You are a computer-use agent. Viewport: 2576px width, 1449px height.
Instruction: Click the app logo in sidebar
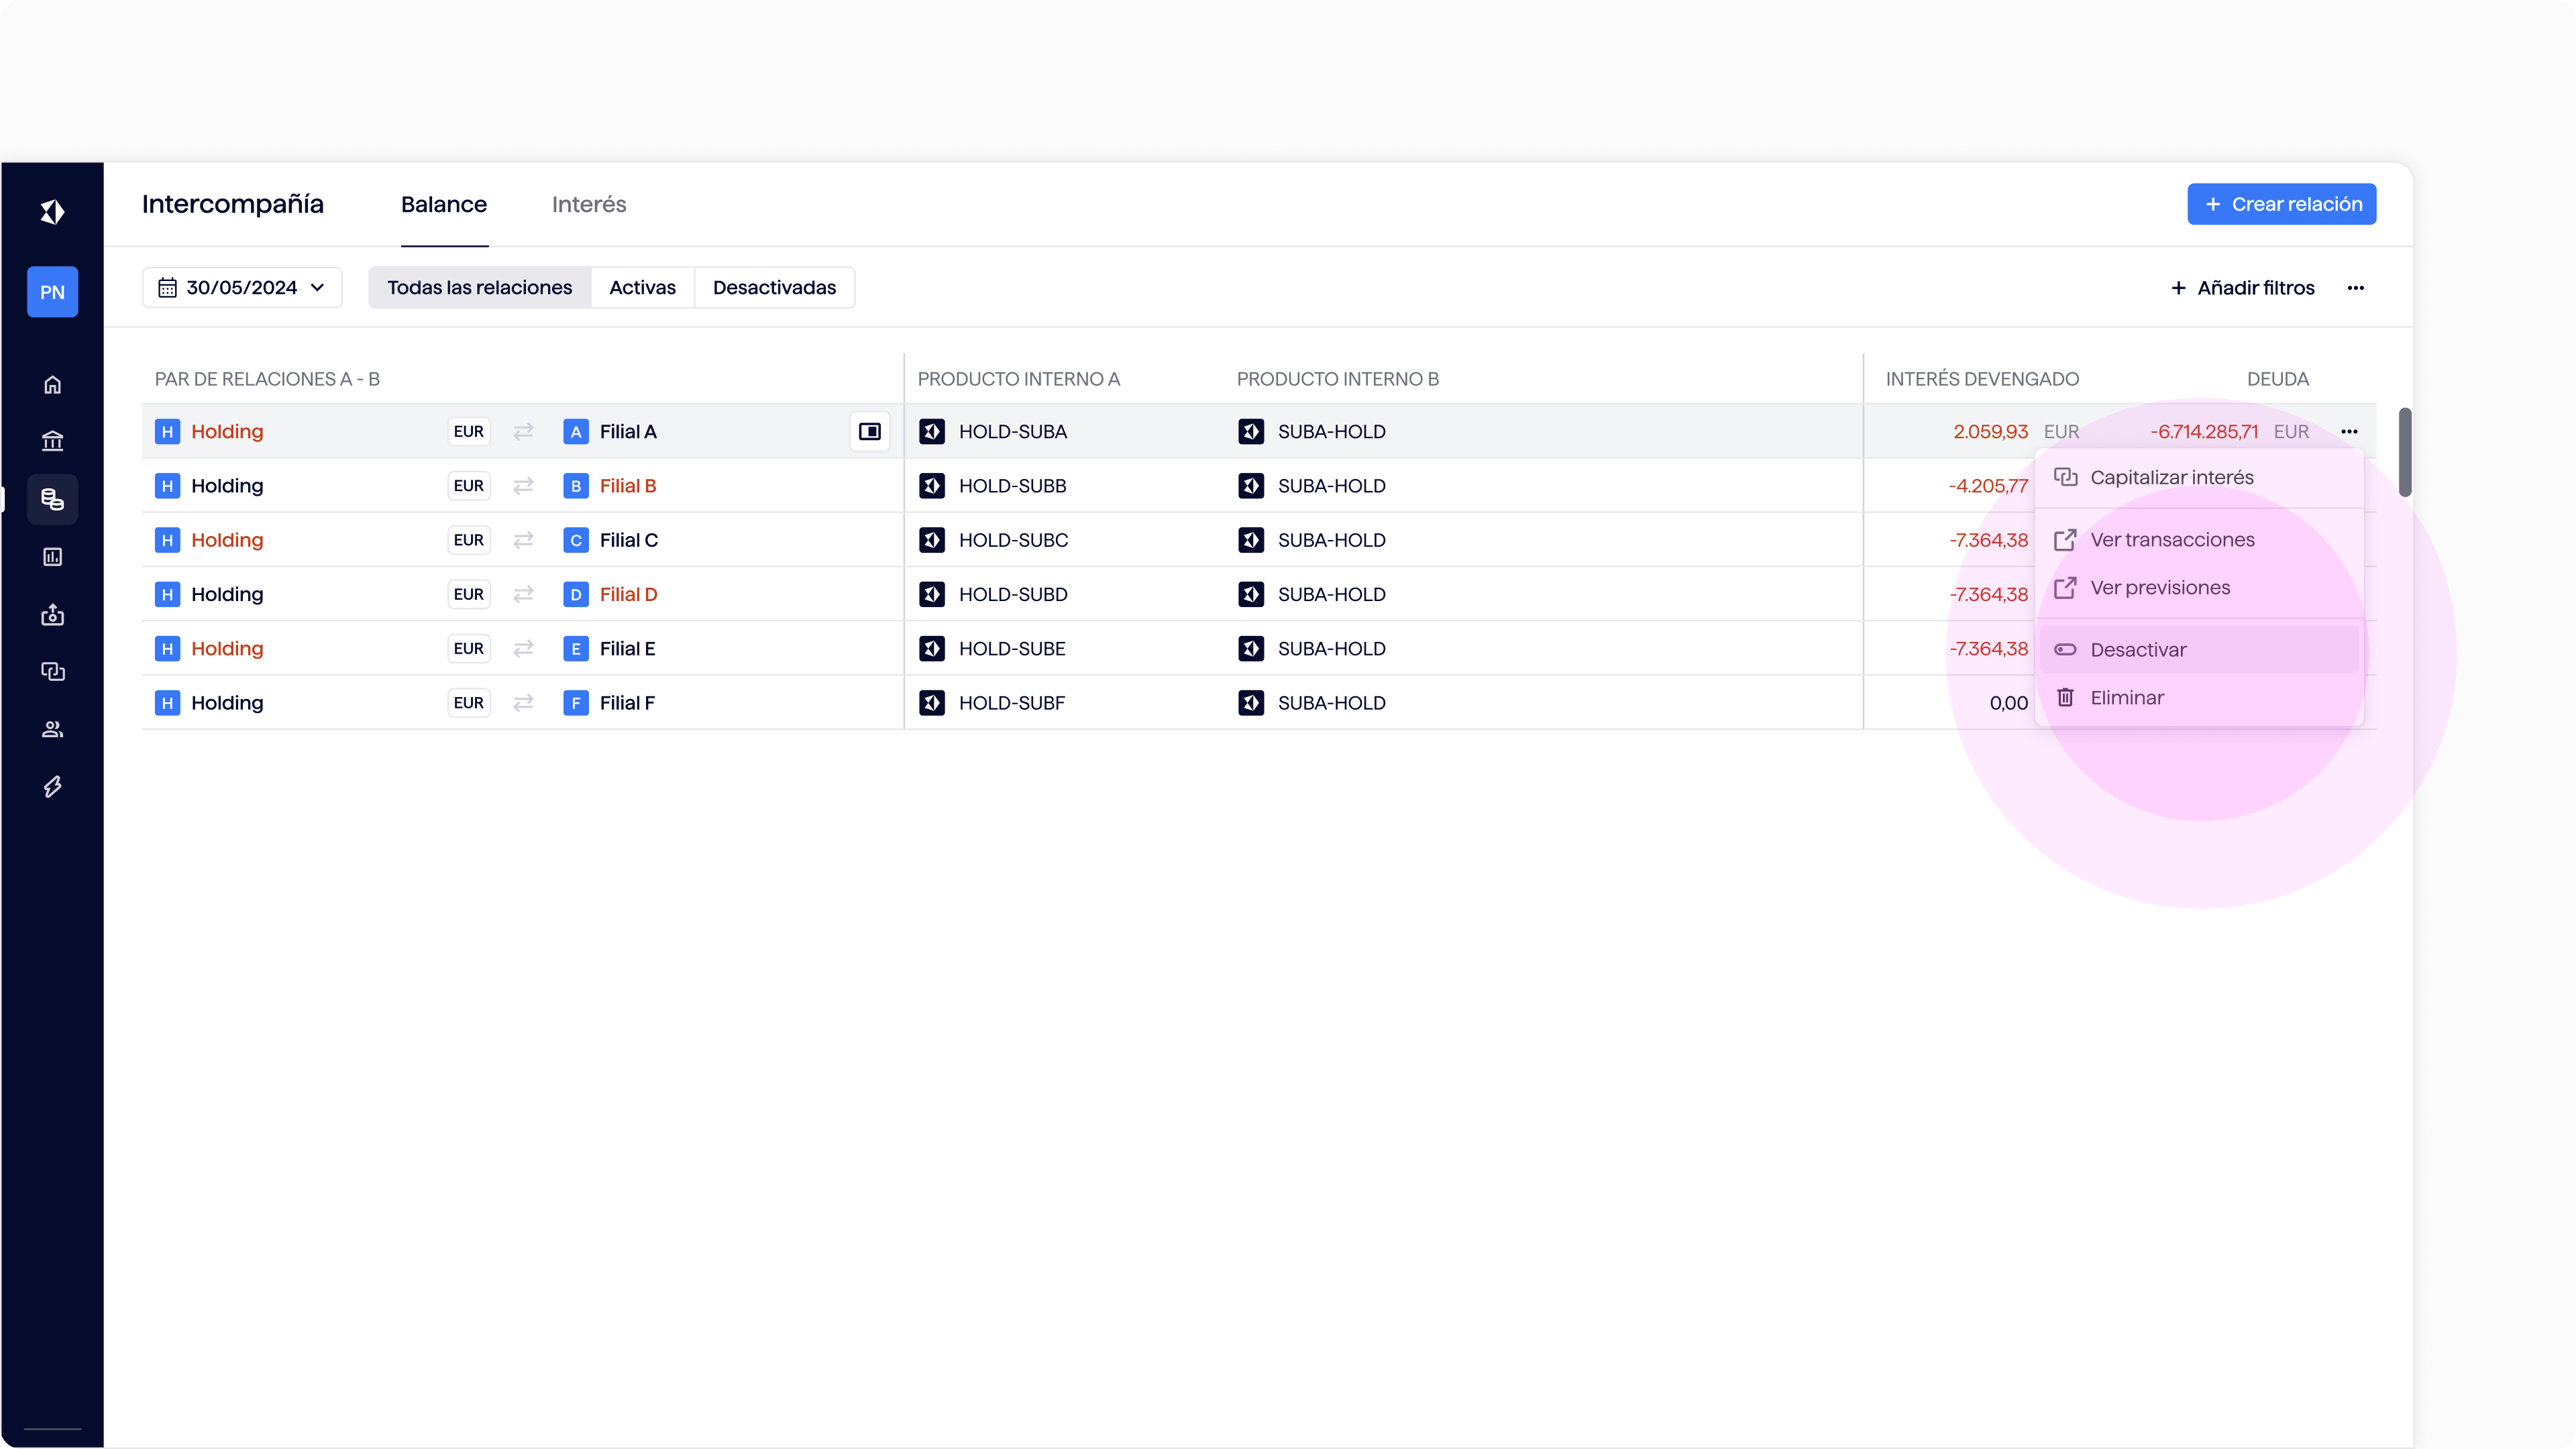pyautogui.click(x=52, y=212)
